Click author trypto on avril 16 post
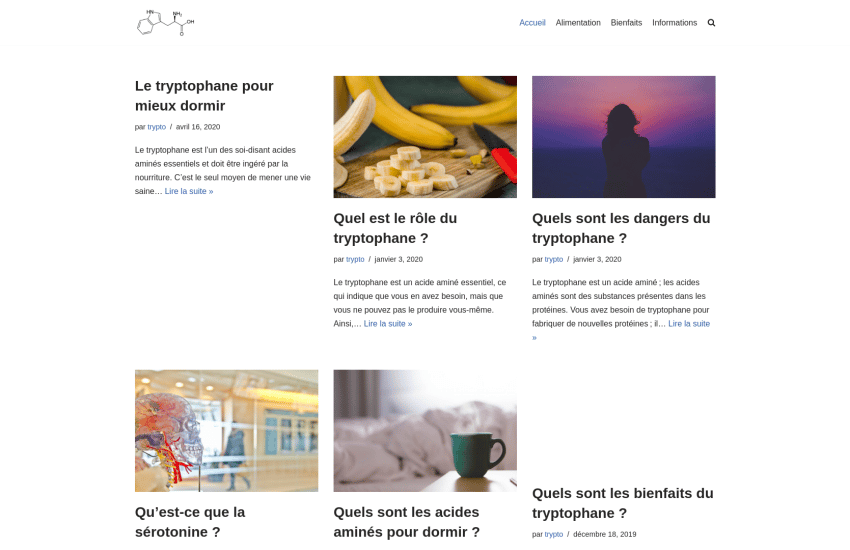Image resolution: width=850 pixels, height=550 pixels. click(157, 127)
